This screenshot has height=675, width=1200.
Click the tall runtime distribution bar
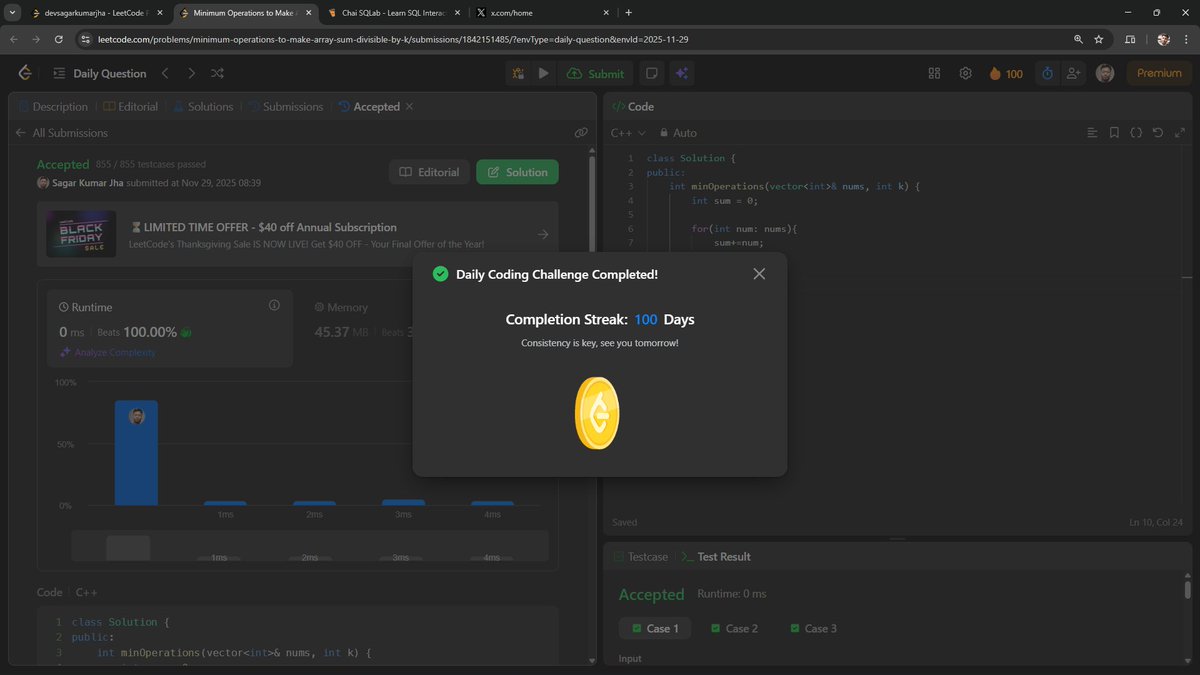136,453
